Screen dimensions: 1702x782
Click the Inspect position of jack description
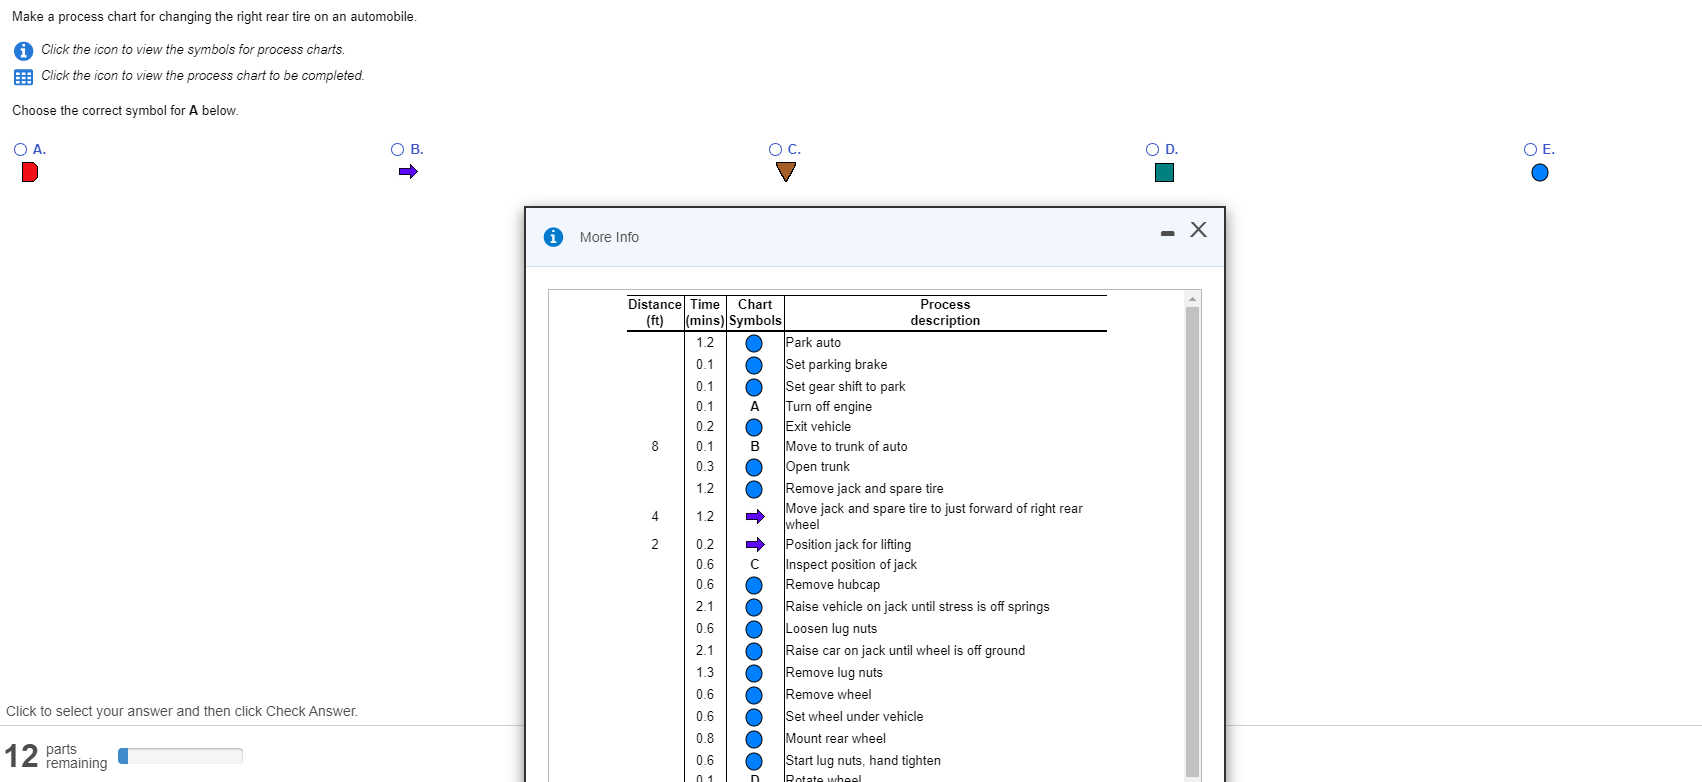click(x=851, y=564)
